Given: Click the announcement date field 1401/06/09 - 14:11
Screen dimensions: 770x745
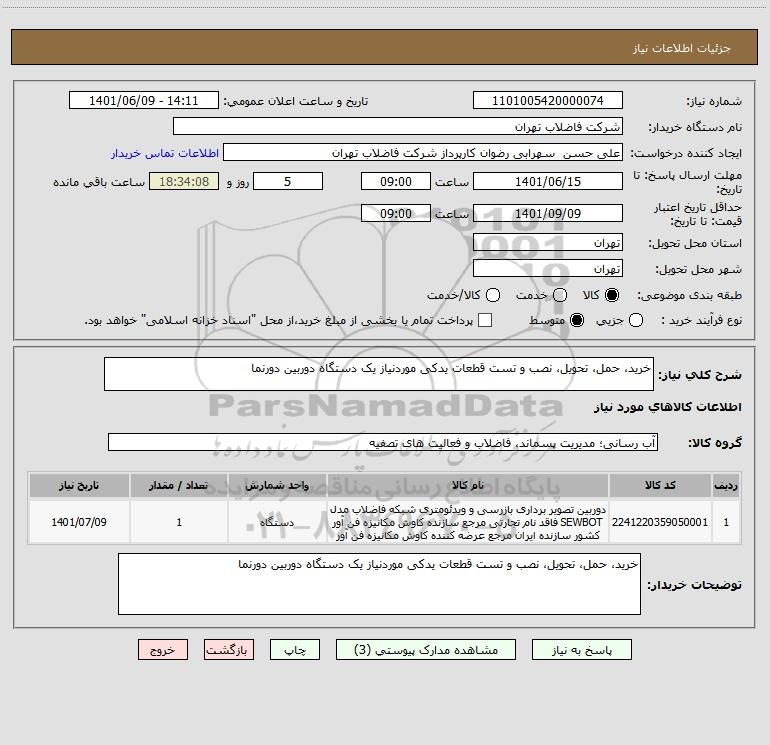Looking at the screenshot, I should coord(143,101).
